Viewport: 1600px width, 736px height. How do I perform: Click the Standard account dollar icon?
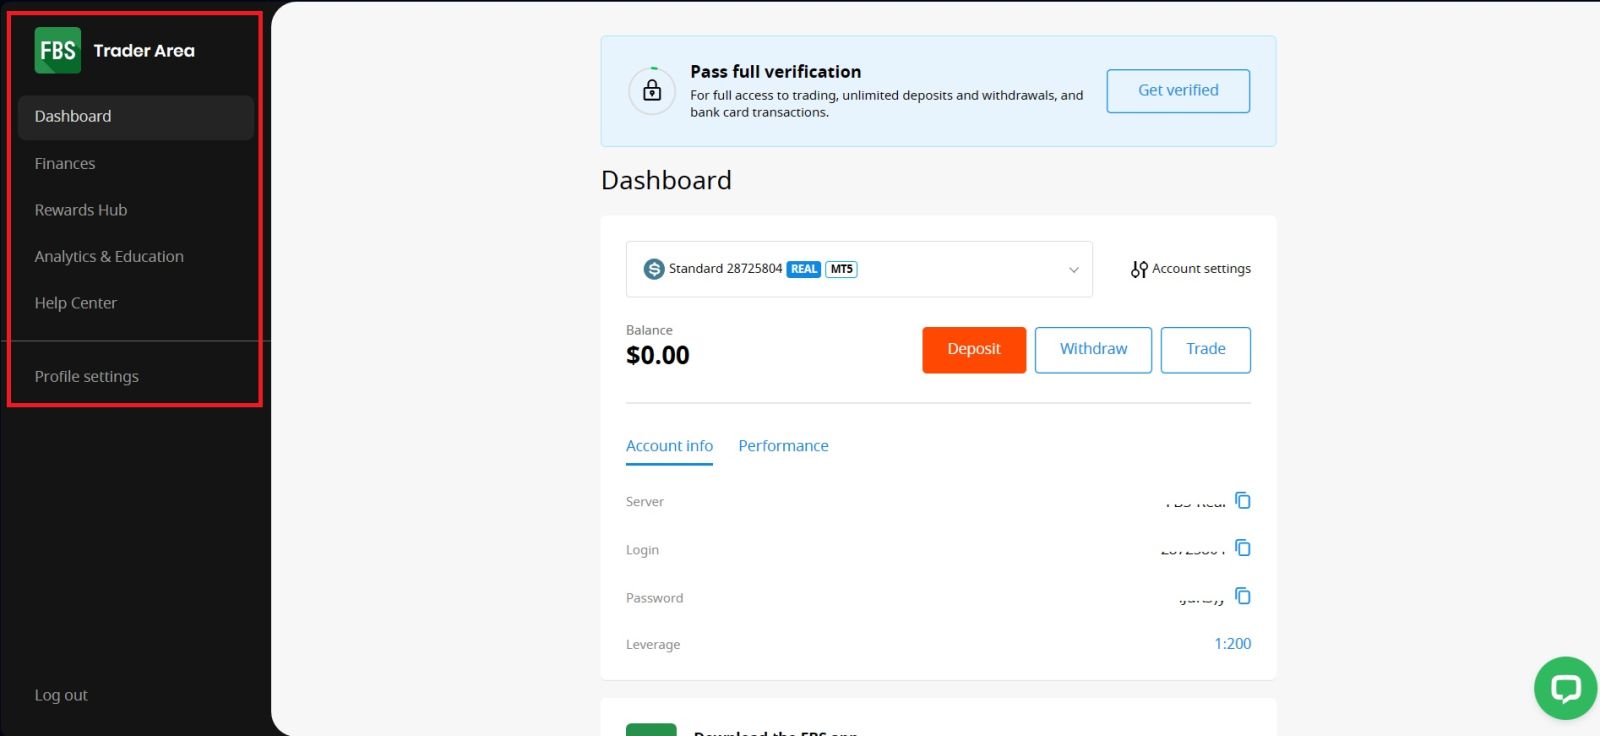coord(654,269)
